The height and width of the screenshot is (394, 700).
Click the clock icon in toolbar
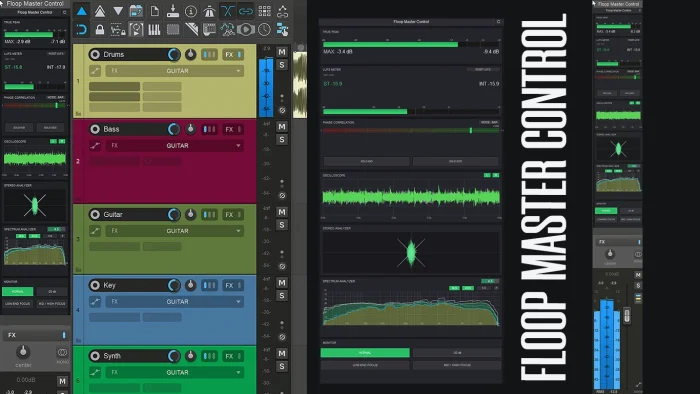(264, 30)
